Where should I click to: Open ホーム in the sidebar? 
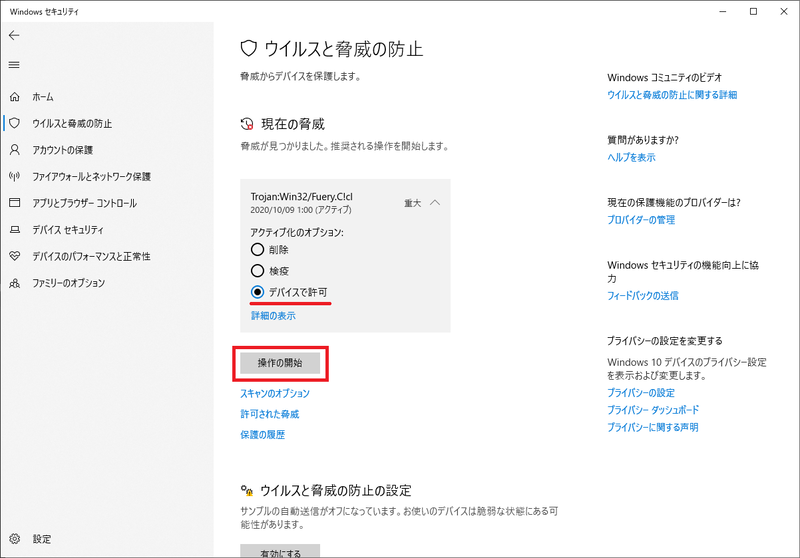[108, 96]
